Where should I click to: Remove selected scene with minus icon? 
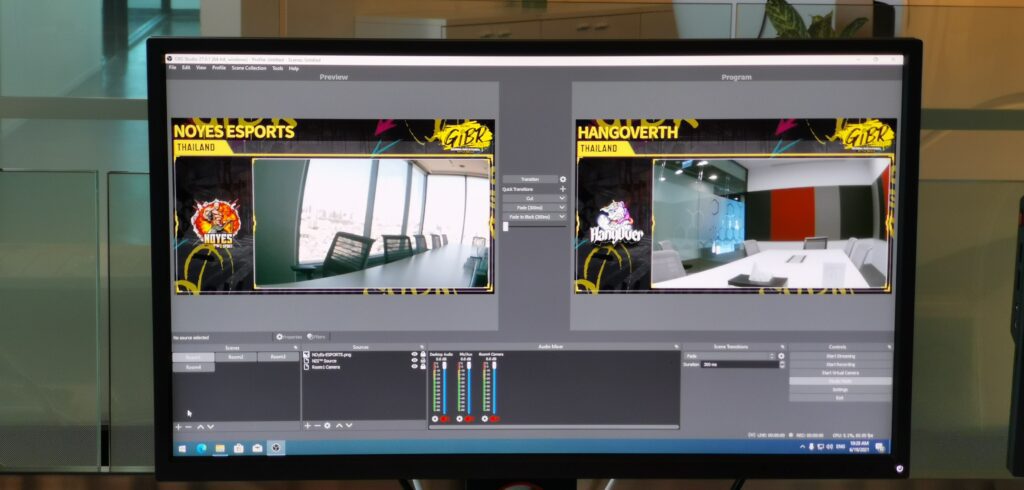(x=189, y=427)
